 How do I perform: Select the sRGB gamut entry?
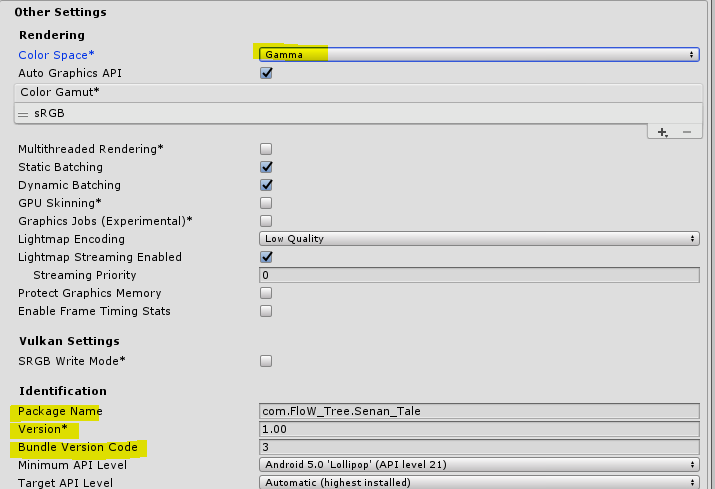[358, 113]
